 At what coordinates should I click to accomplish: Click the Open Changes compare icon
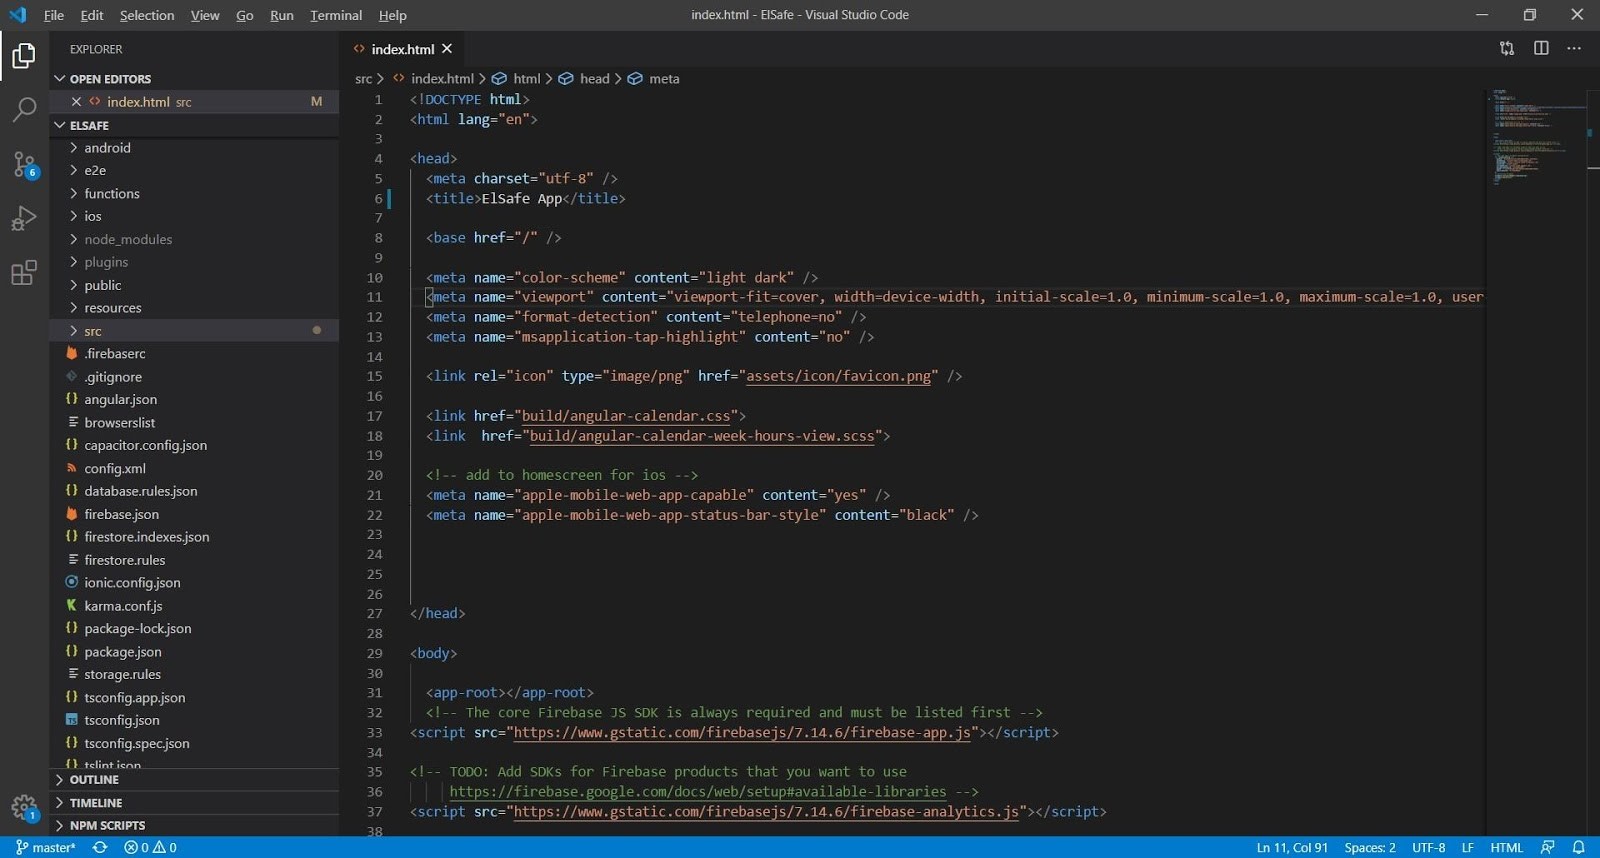(x=1507, y=48)
